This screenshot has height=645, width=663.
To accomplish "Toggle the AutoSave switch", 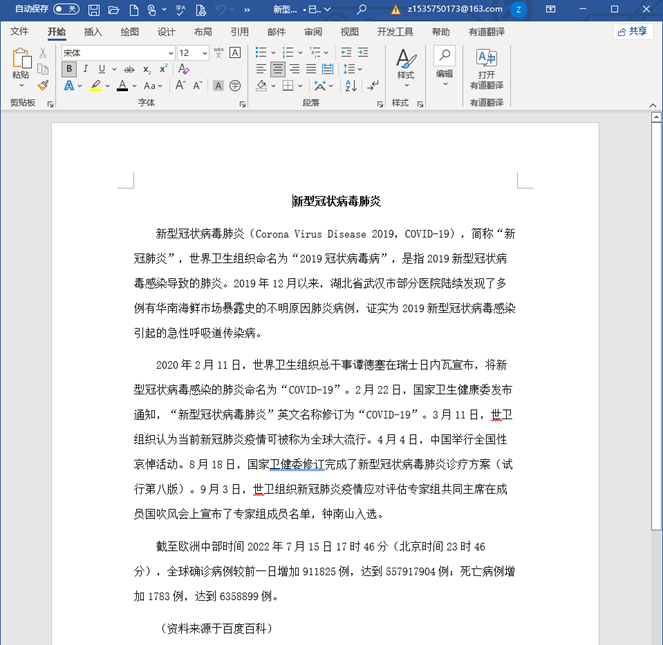I will 66,9.
